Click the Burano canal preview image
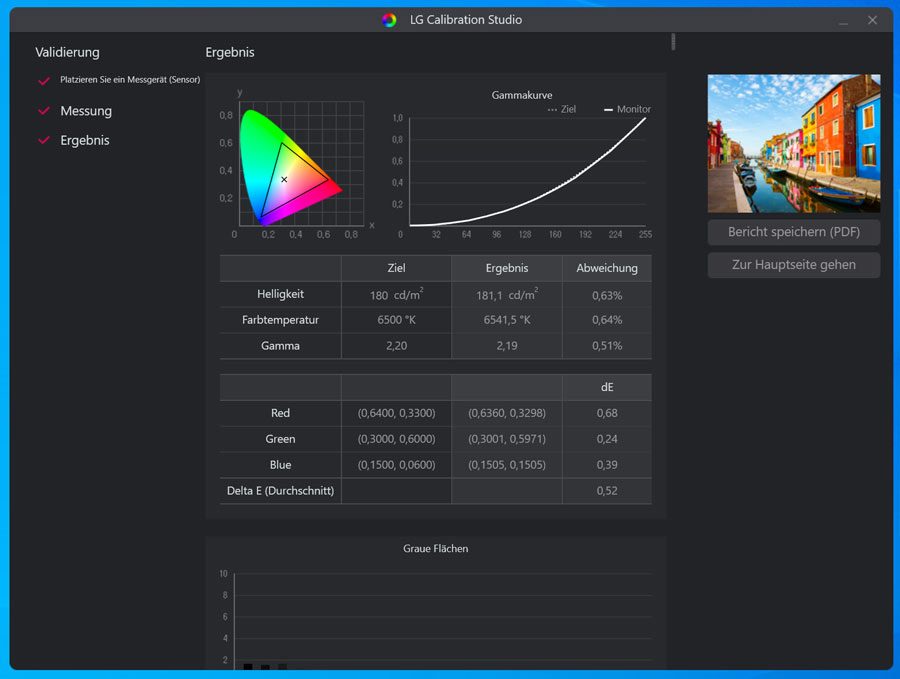This screenshot has height=679, width=900. (x=794, y=143)
